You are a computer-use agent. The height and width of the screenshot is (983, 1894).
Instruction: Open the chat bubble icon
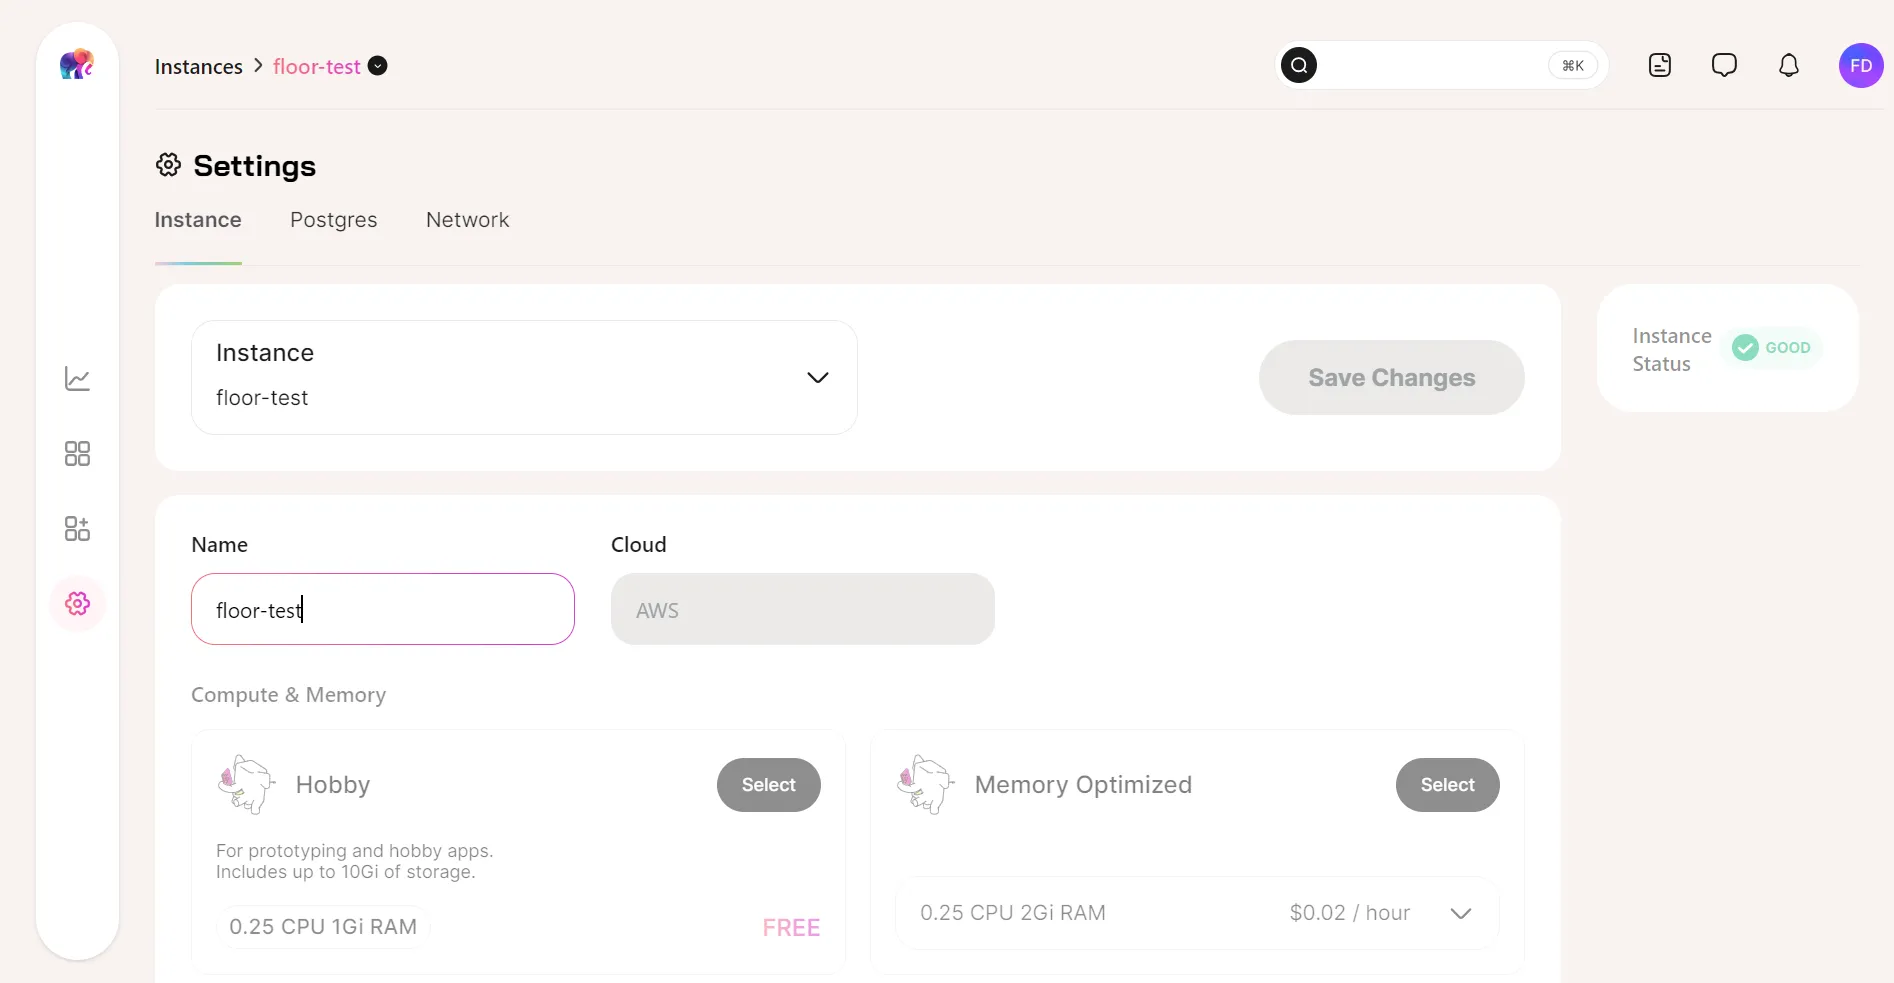pyautogui.click(x=1724, y=66)
